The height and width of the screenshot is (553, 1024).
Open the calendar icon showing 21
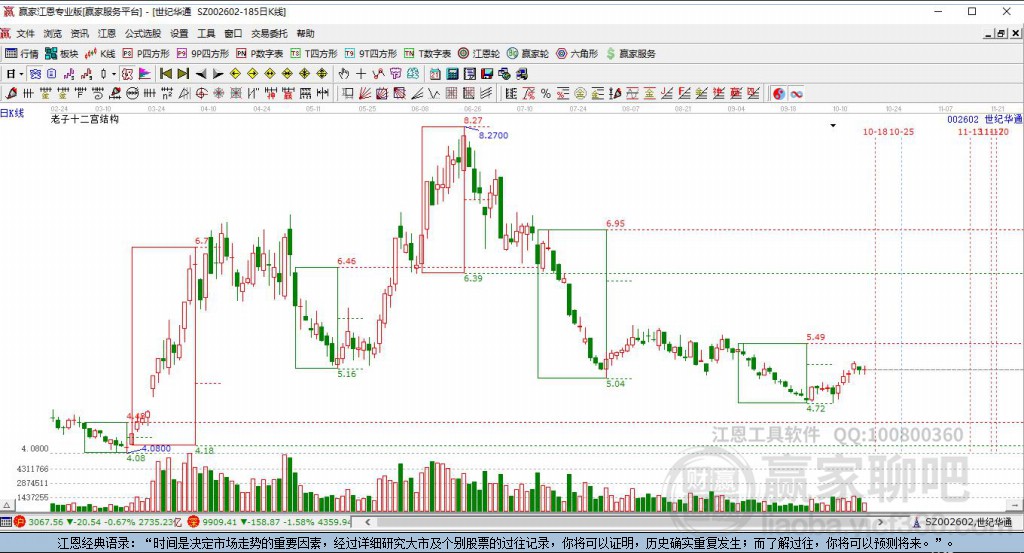tap(434, 74)
